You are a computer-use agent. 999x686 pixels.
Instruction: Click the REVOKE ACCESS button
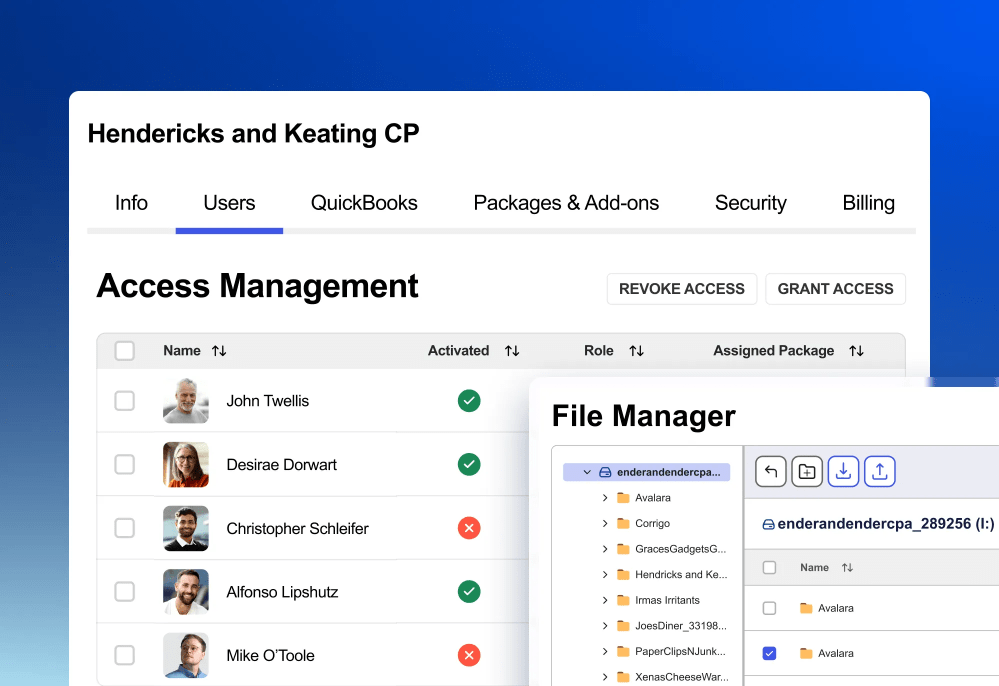(x=681, y=289)
